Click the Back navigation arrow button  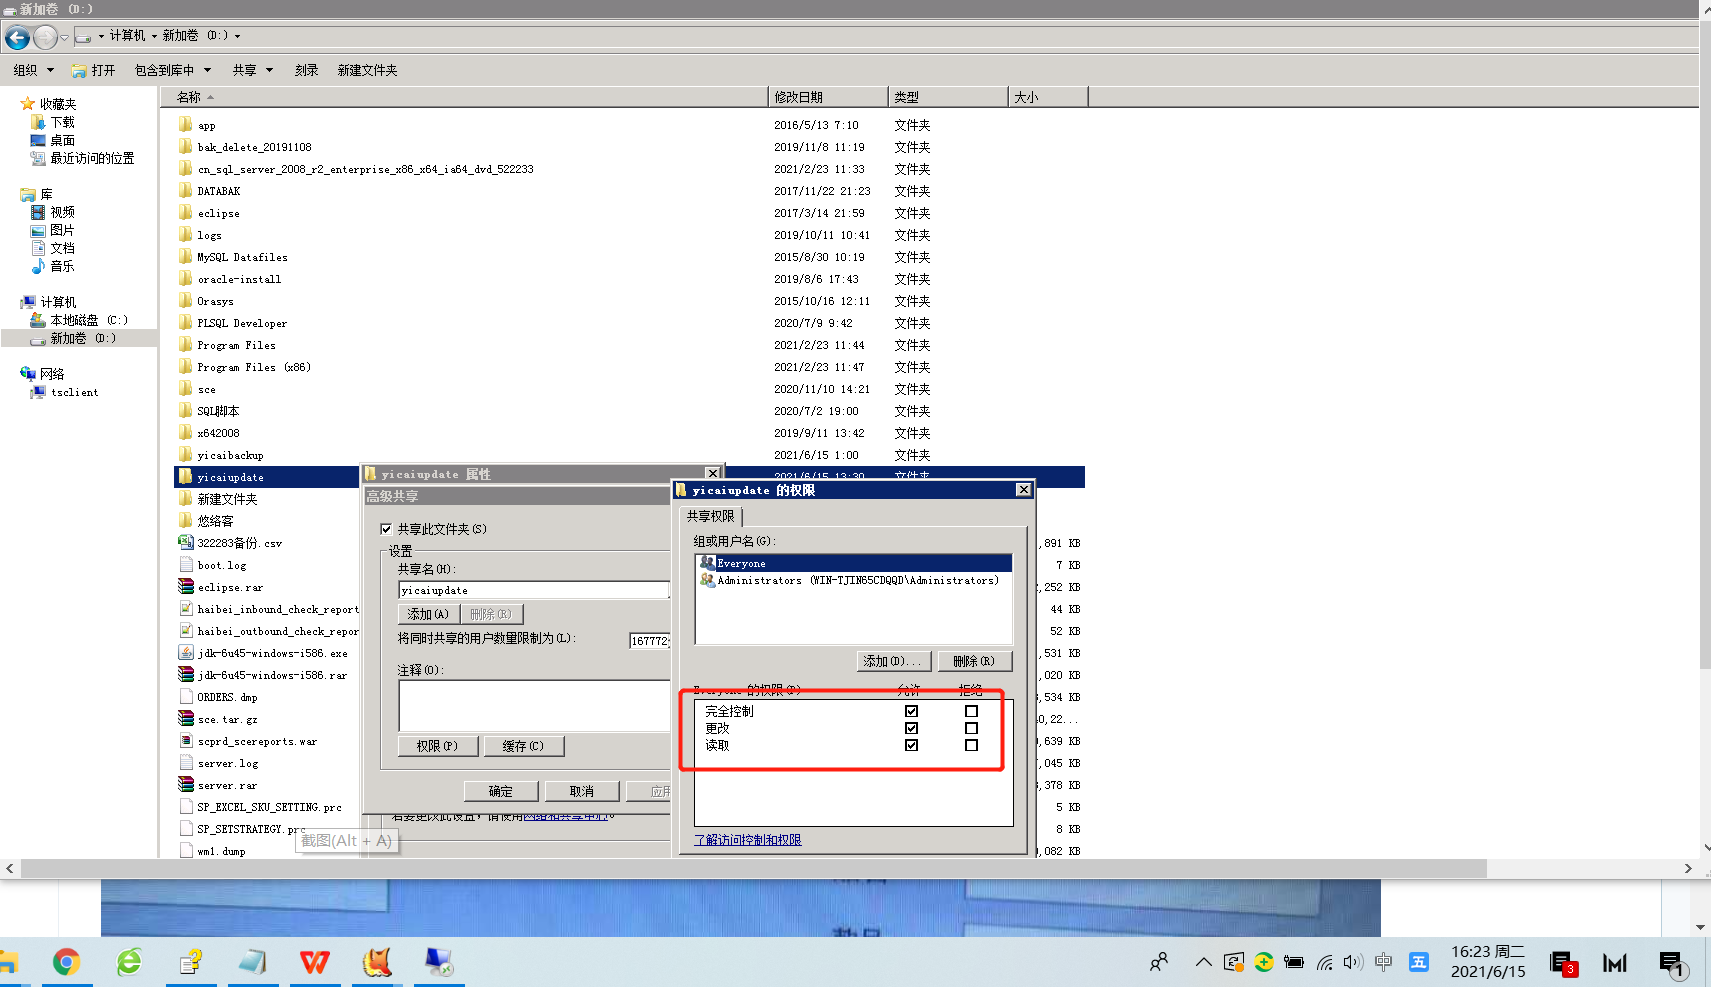click(x=17, y=38)
